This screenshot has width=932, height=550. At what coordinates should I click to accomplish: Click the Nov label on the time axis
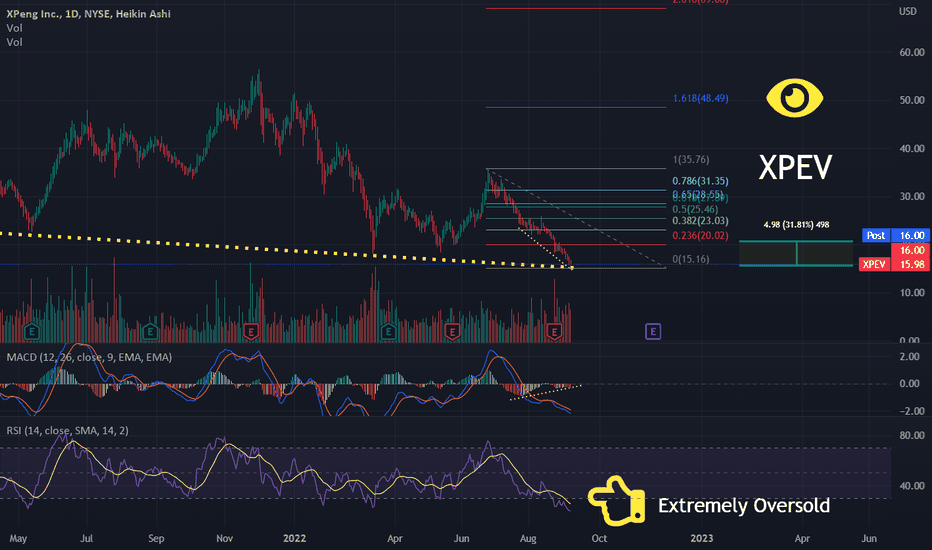point(224,538)
